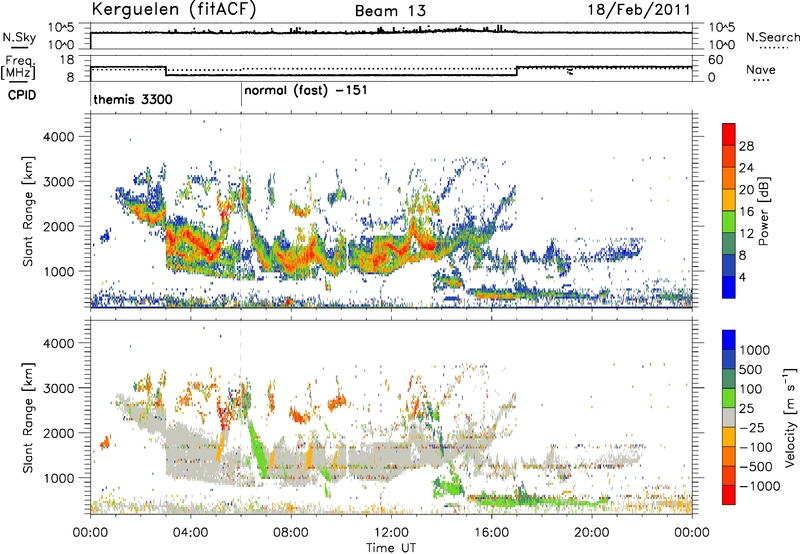Click the "4" label on the Power colorbar
800x554 pixels.
pyautogui.click(x=743, y=278)
